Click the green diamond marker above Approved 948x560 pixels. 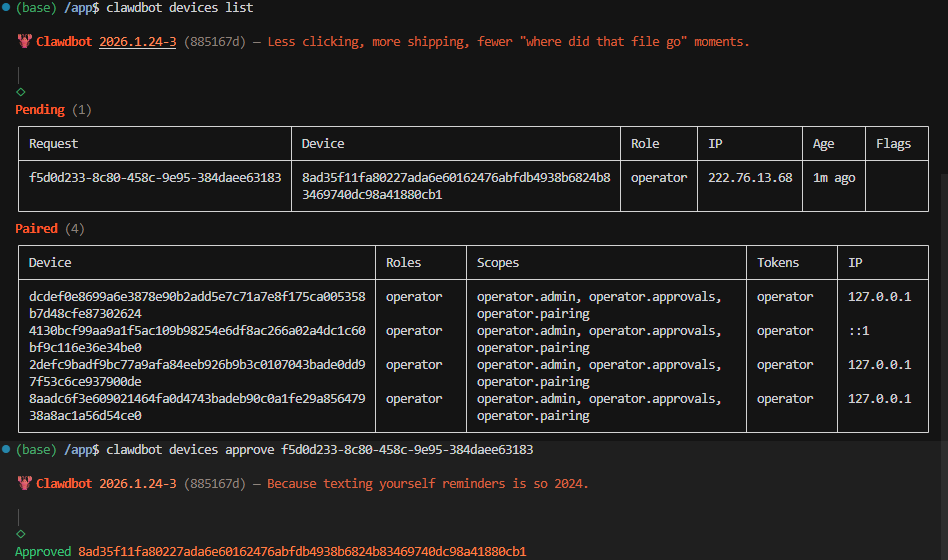coord(21,534)
